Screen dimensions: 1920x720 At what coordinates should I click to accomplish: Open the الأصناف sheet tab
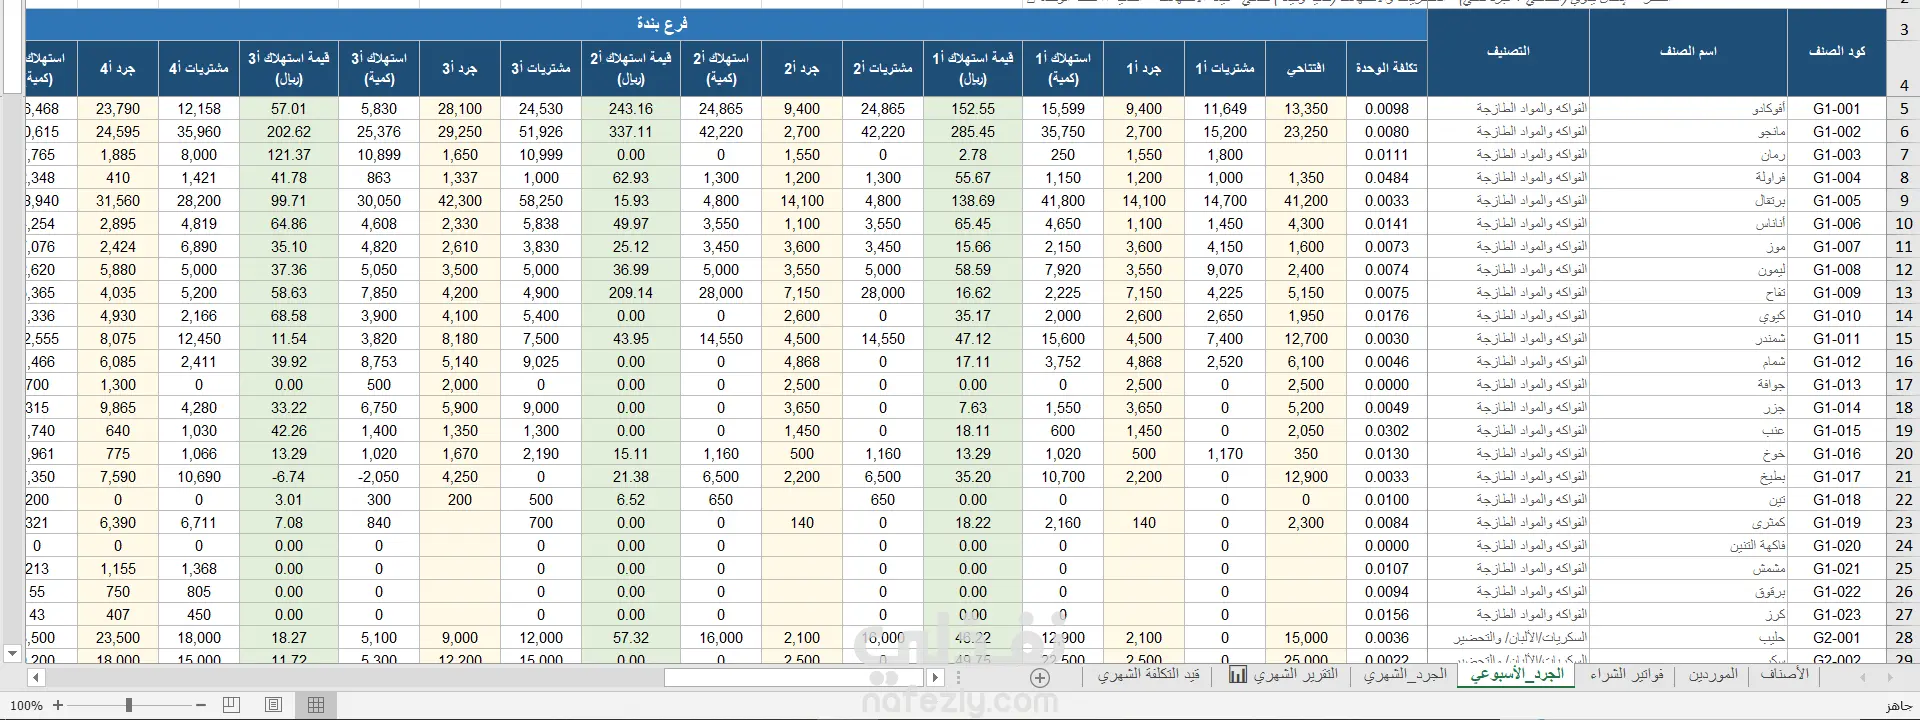[1784, 675]
